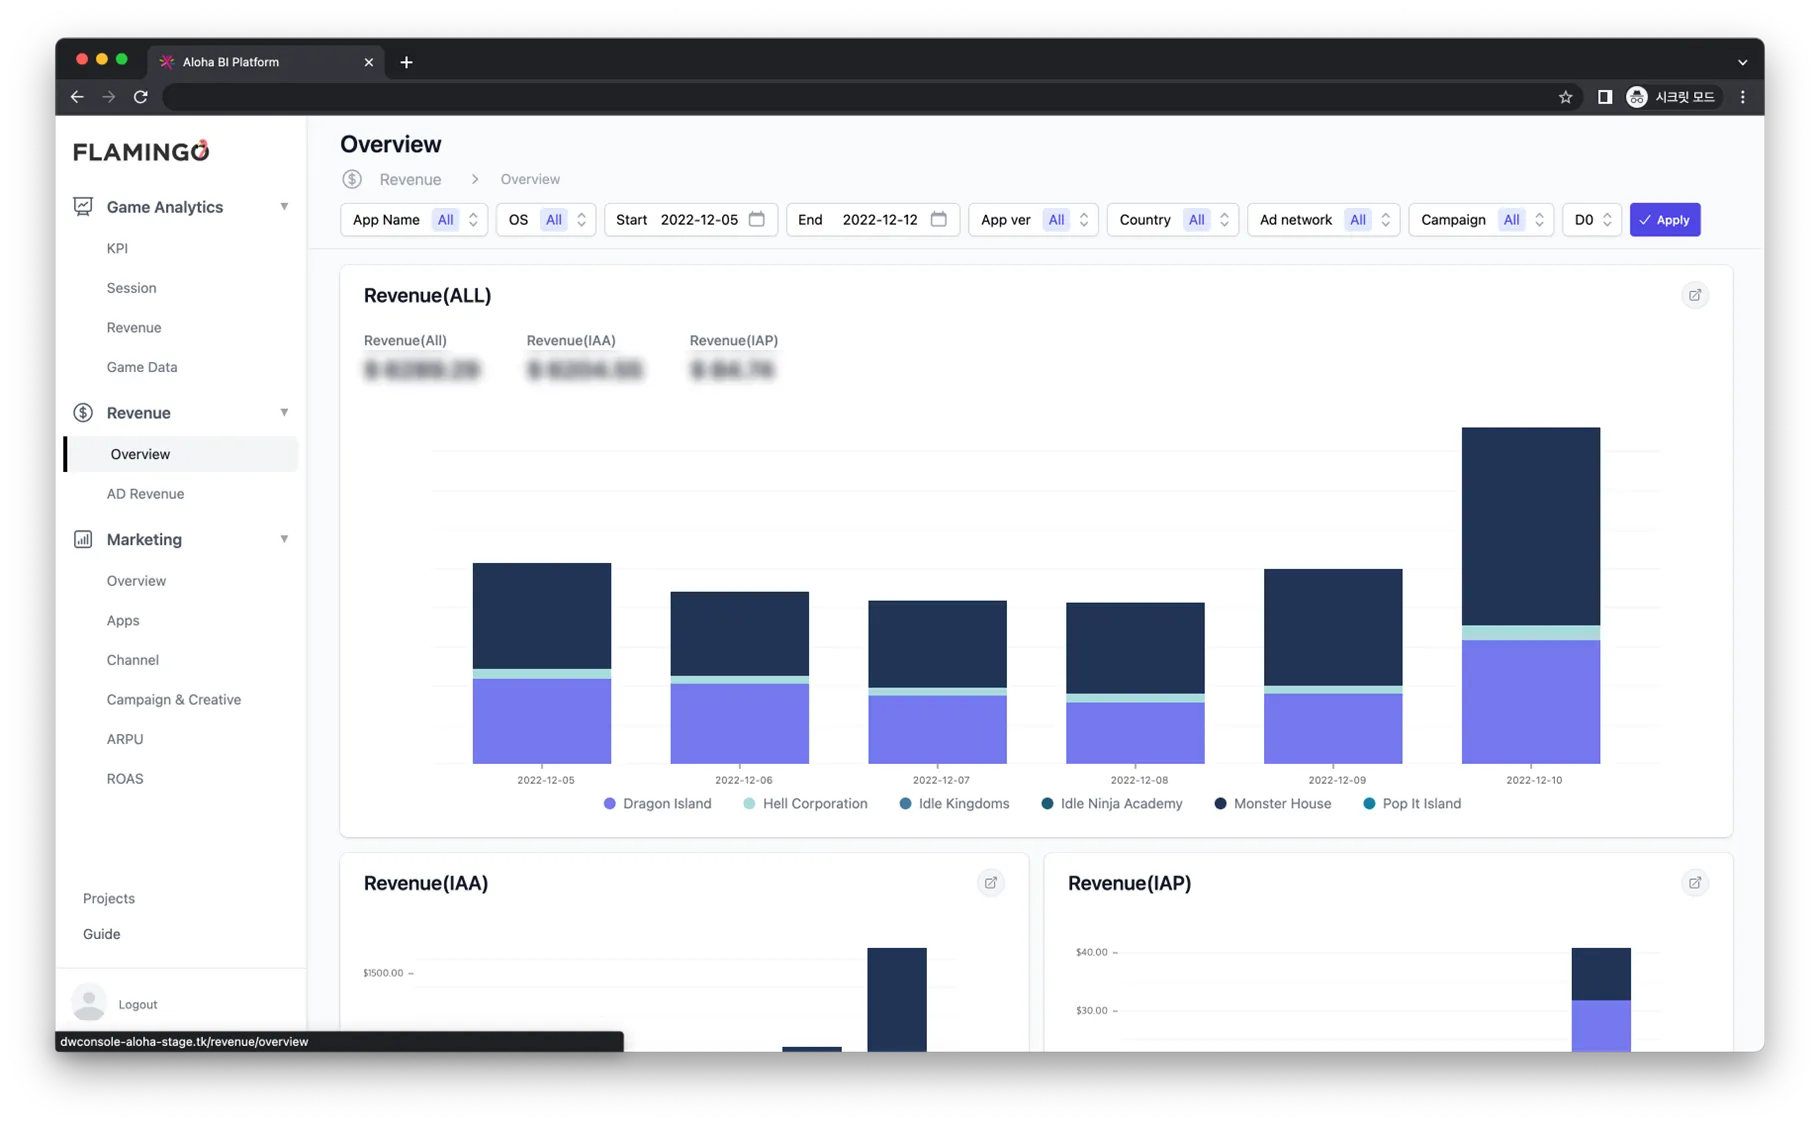
Task: Click the Logout link
Action: click(137, 1004)
